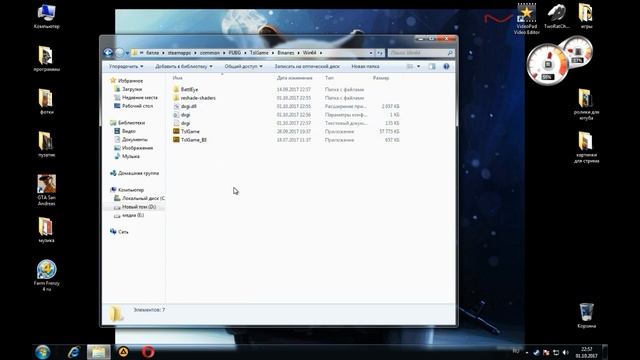Image resolution: width=640 pixels, height=360 pixels.
Task: Open the Opera browser from the taskbar
Action: pyautogui.click(x=148, y=352)
